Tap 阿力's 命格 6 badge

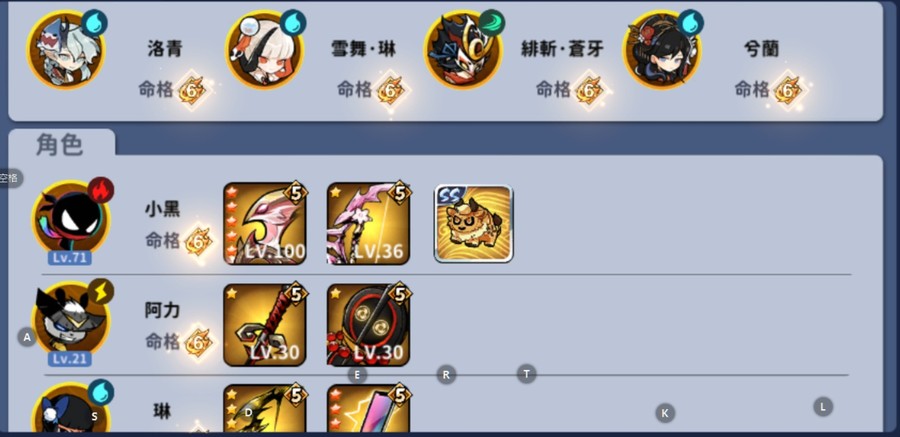coord(199,342)
